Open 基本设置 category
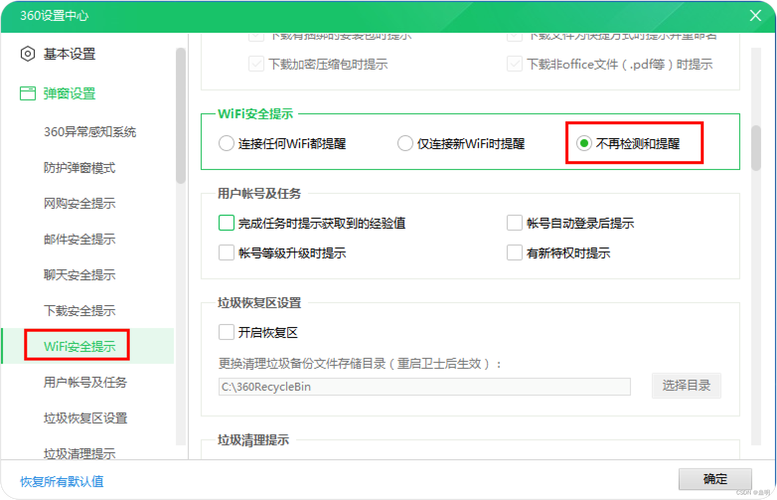Screen dimensions: 777x500 pyautogui.click(x=69, y=54)
